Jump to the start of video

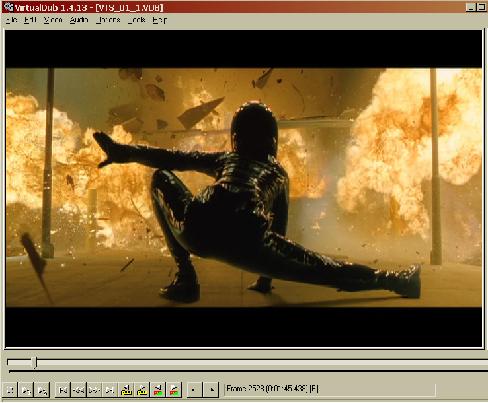point(62,389)
